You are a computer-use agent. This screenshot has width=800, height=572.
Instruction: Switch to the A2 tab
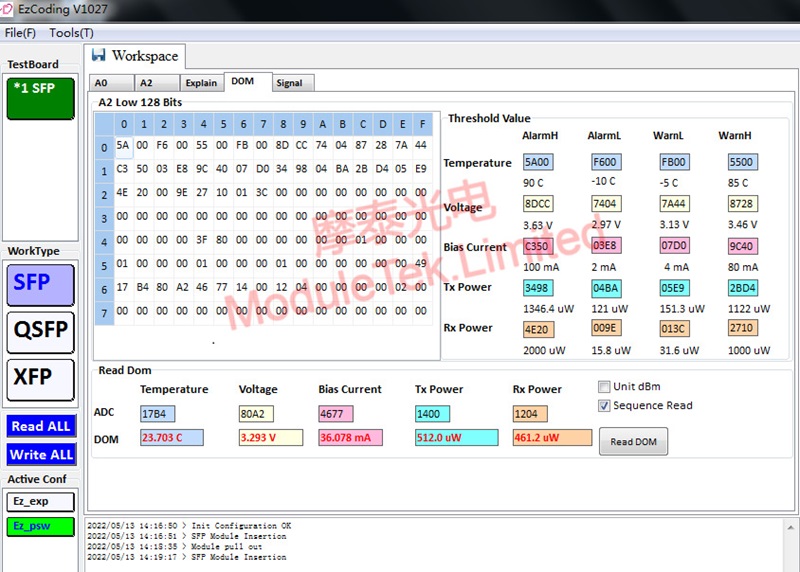point(157,83)
